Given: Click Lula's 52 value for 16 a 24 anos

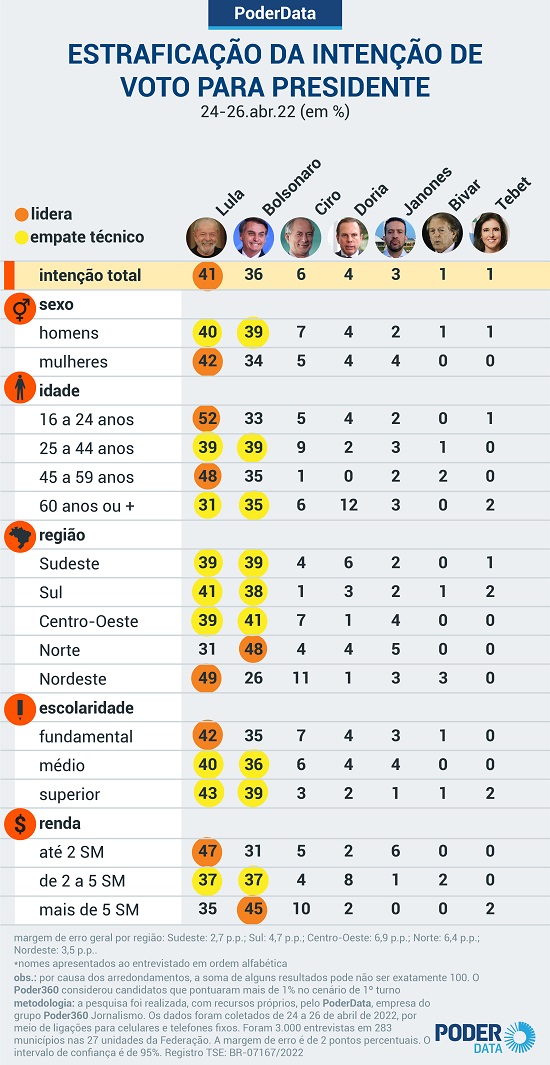Looking at the screenshot, I should [207, 419].
